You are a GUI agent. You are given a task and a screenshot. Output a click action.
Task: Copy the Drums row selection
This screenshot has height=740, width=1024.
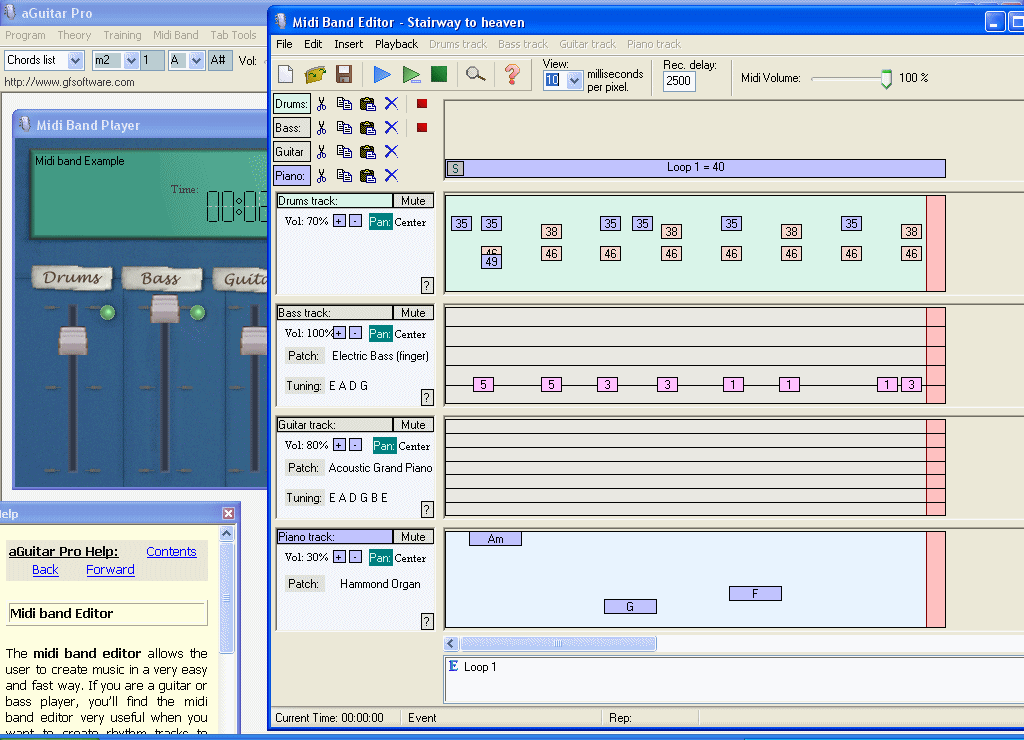tap(344, 104)
